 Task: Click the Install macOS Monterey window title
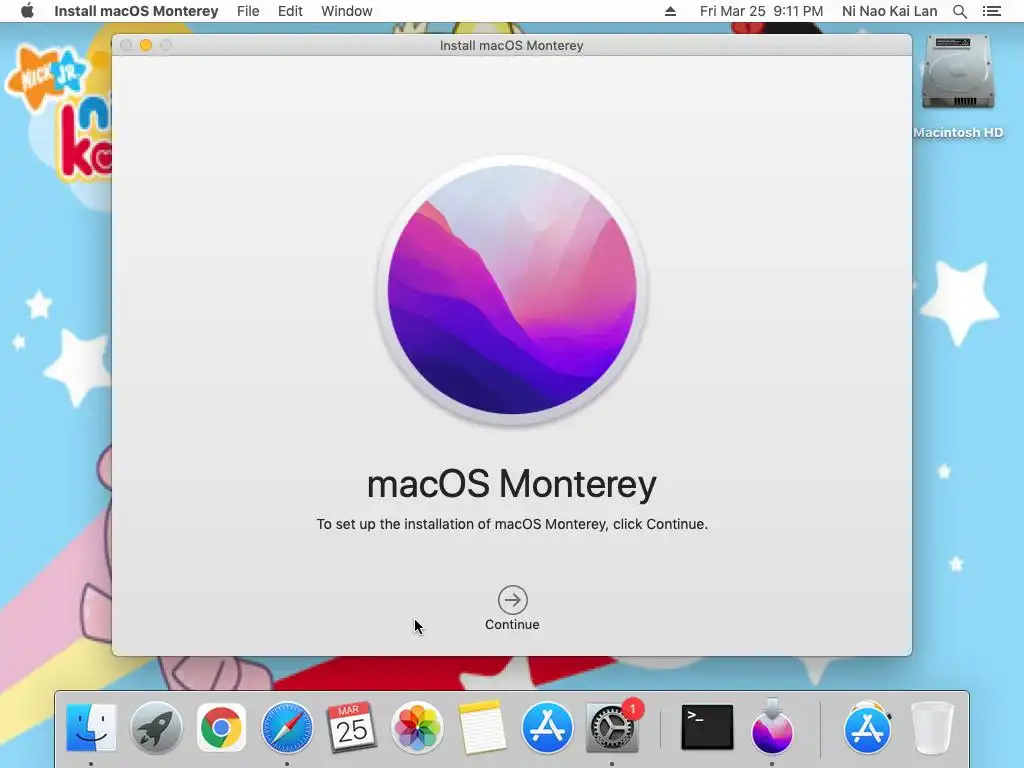511,46
